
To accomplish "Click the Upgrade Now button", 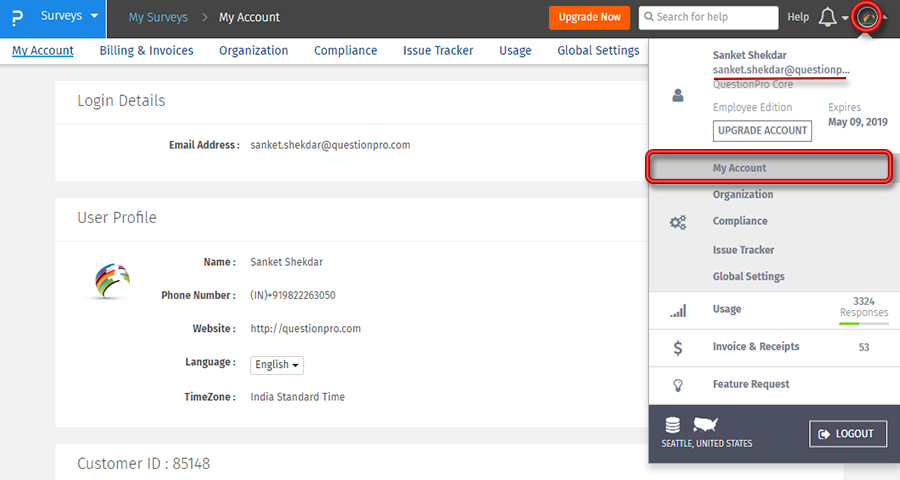I will pyautogui.click(x=589, y=17).
